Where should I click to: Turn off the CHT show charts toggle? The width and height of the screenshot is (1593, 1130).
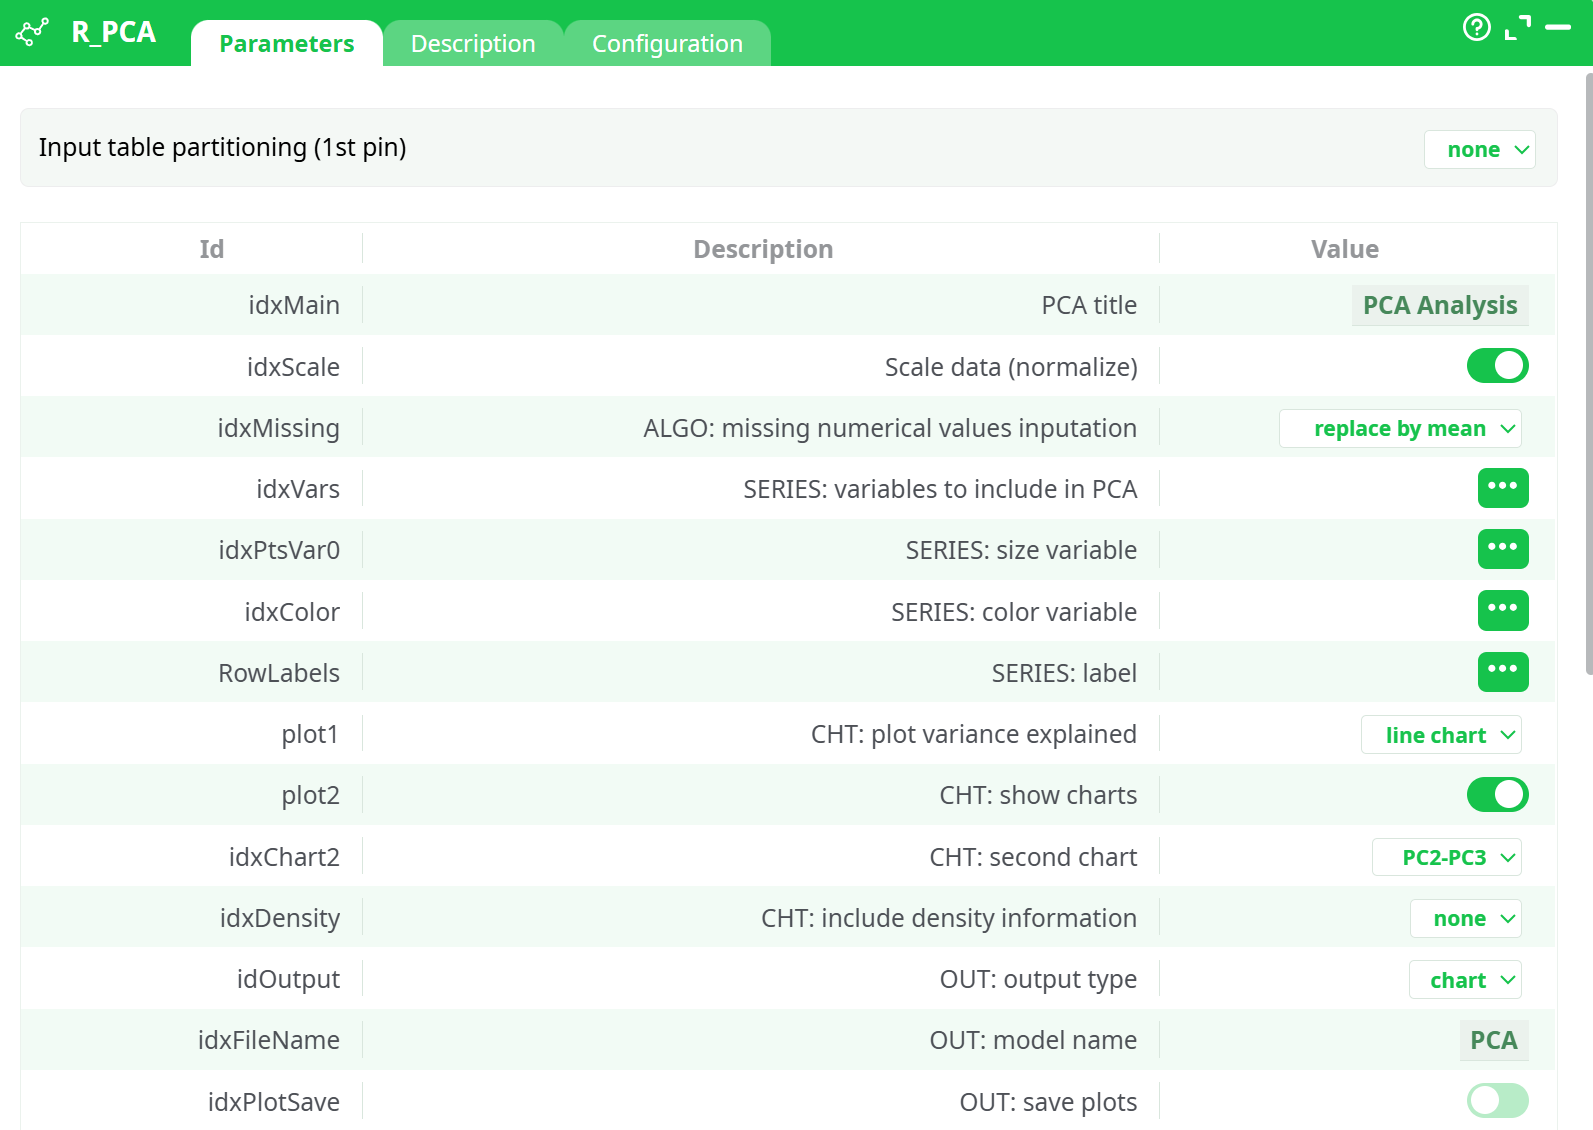(x=1497, y=795)
